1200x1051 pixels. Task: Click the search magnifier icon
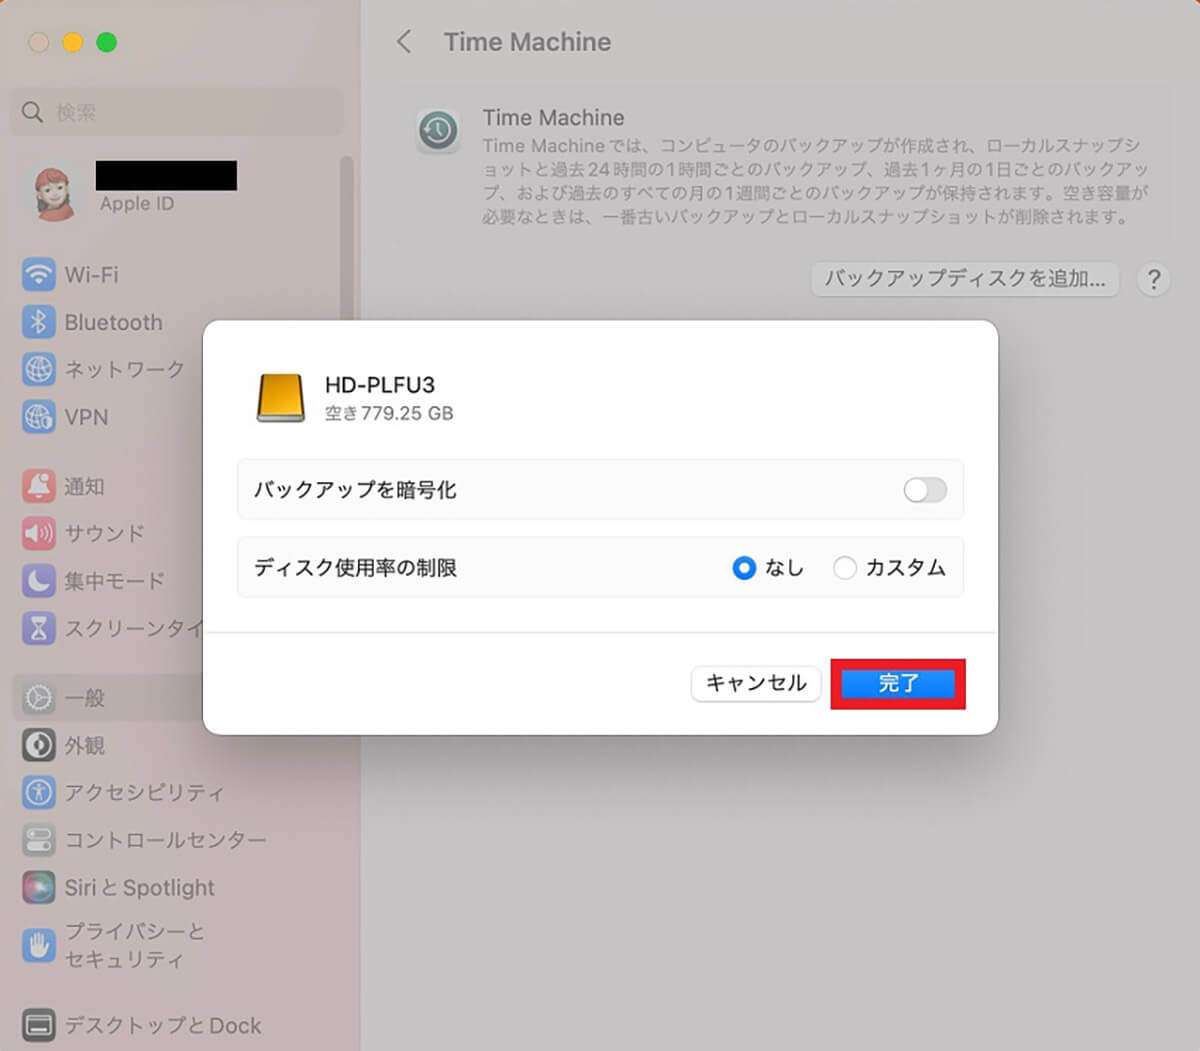(33, 112)
